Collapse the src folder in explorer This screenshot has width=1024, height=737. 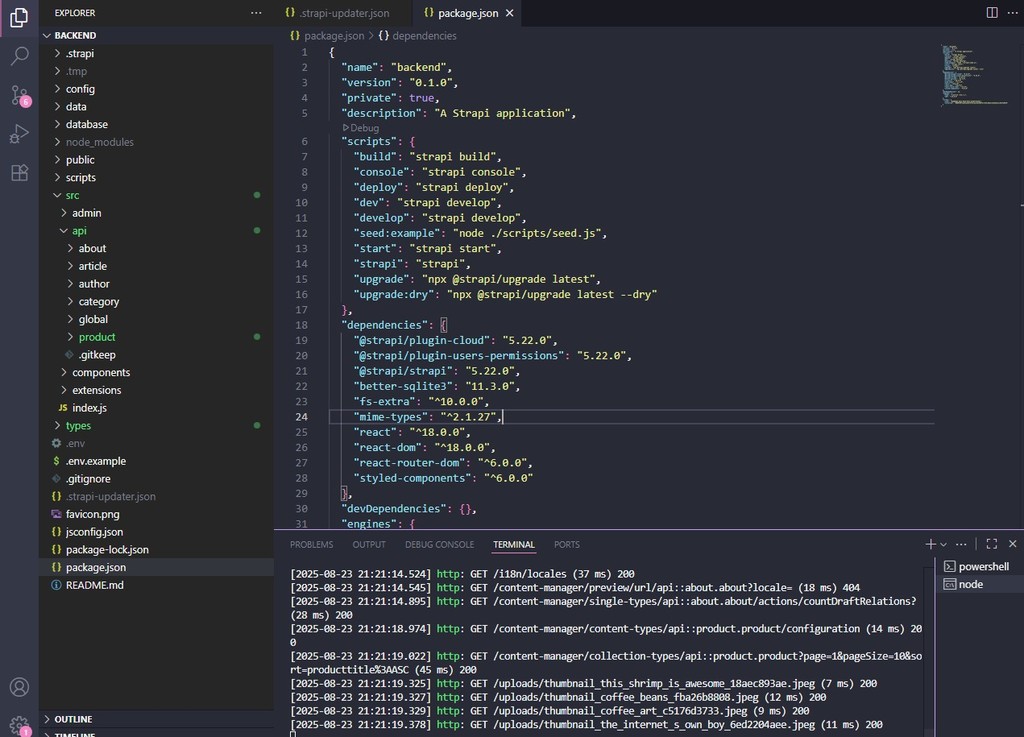click(72, 195)
